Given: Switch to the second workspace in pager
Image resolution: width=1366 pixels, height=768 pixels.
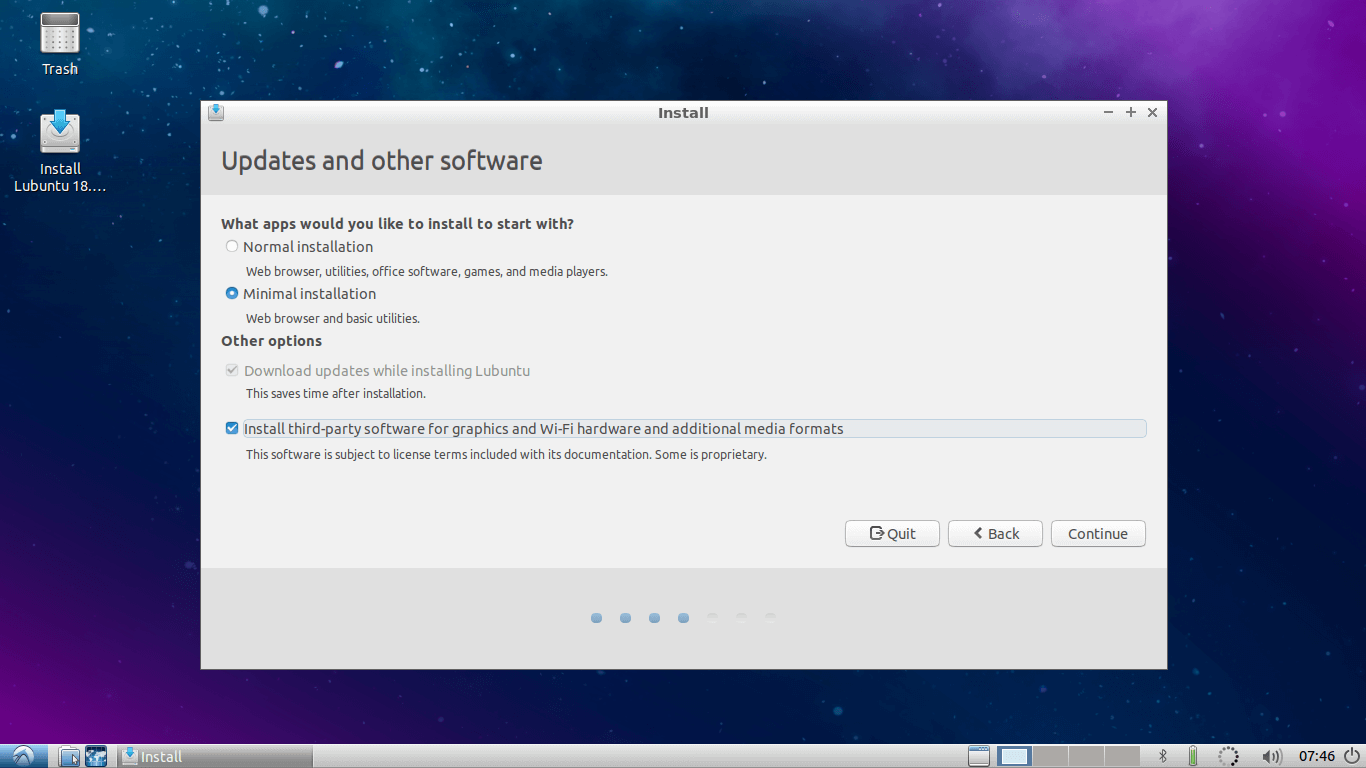Looking at the screenshot, I should click(1050, 756).
